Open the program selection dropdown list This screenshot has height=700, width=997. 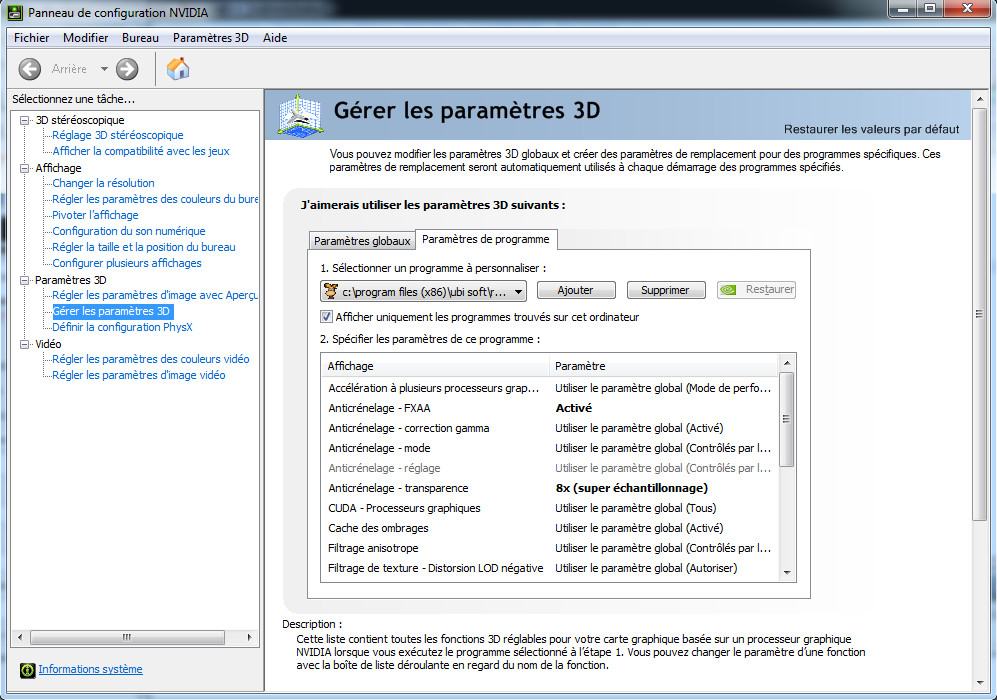[423, 292]
